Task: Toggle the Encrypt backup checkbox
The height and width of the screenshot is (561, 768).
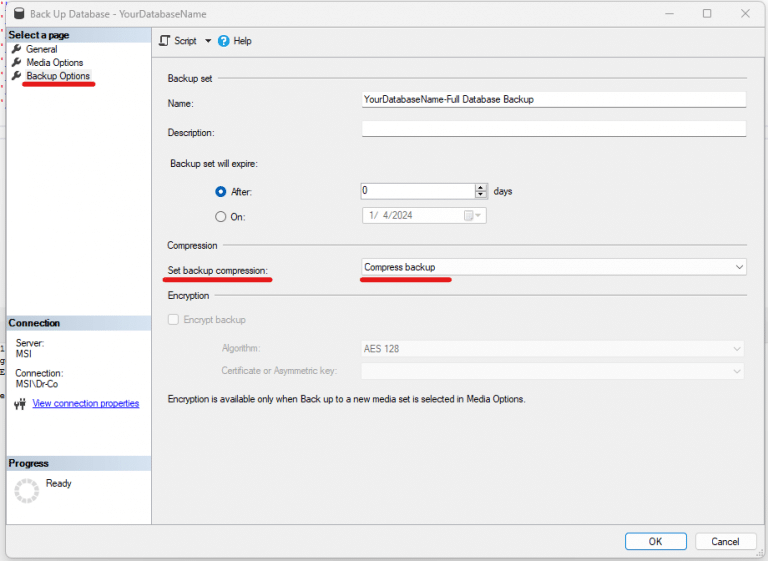Action: point(174,320)
